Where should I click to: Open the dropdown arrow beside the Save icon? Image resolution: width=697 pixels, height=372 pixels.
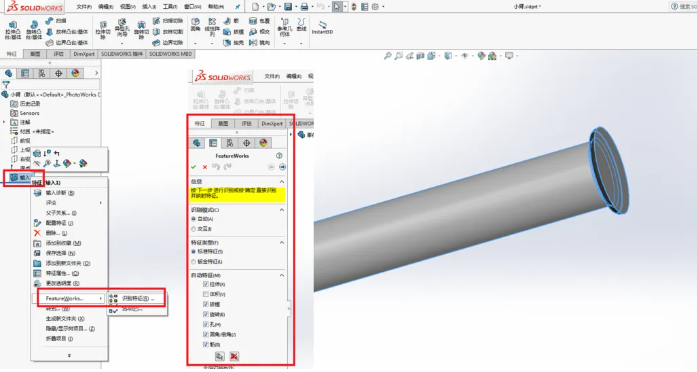pos(295,7)
